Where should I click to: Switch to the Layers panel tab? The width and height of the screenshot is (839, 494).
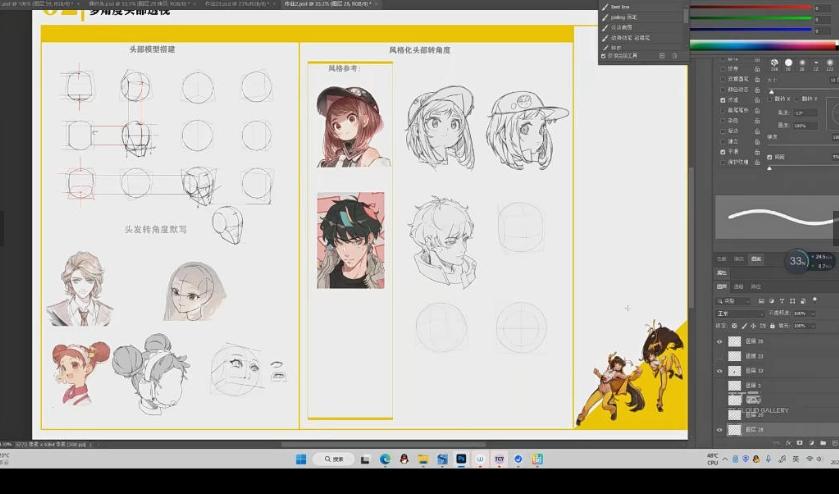pos(722,286)
